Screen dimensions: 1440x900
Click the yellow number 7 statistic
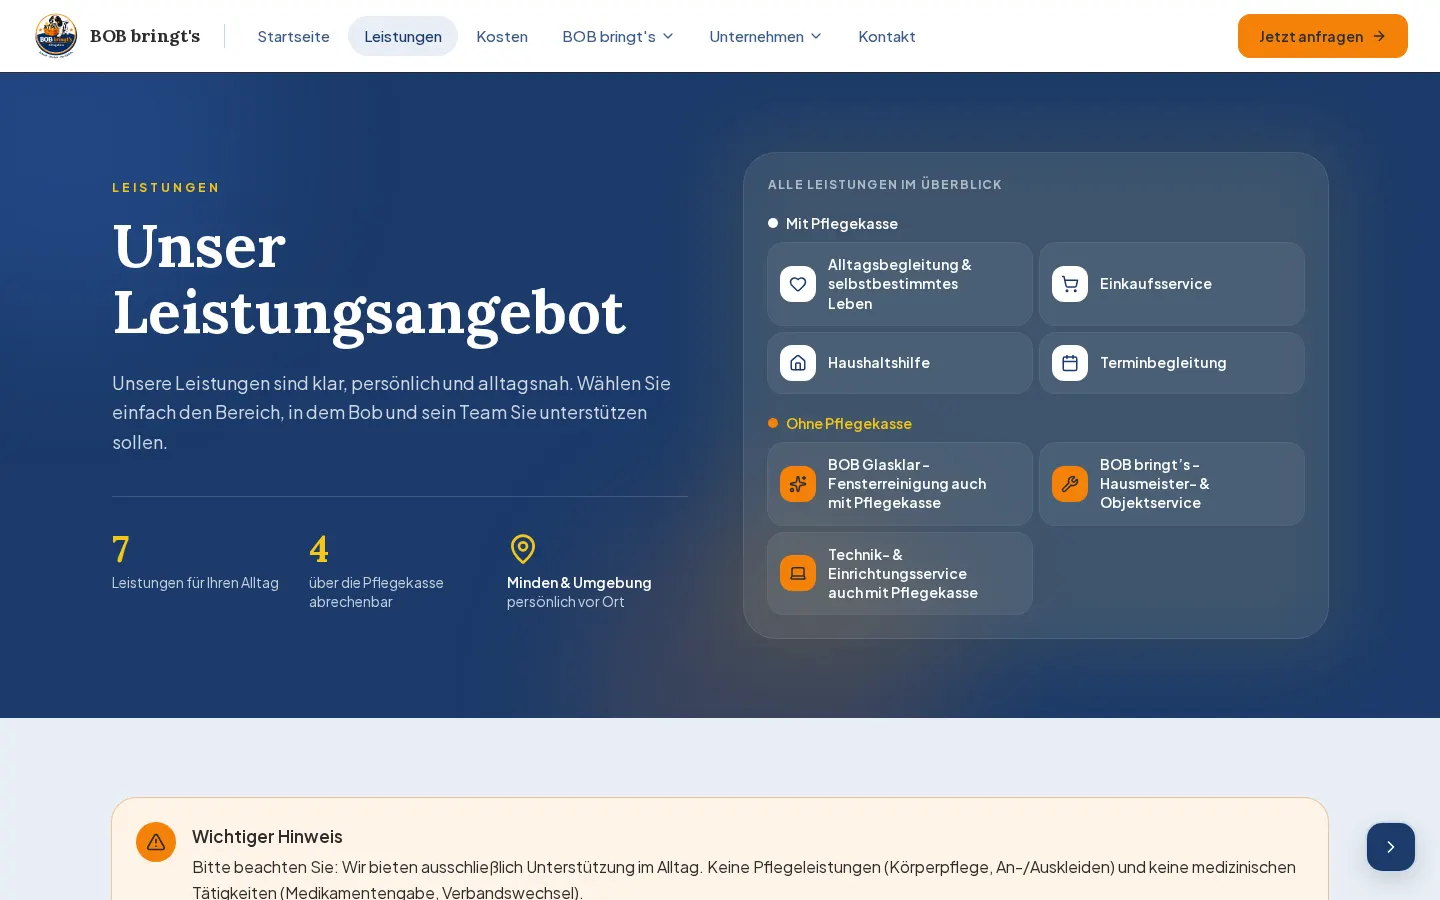pos(121,549)
